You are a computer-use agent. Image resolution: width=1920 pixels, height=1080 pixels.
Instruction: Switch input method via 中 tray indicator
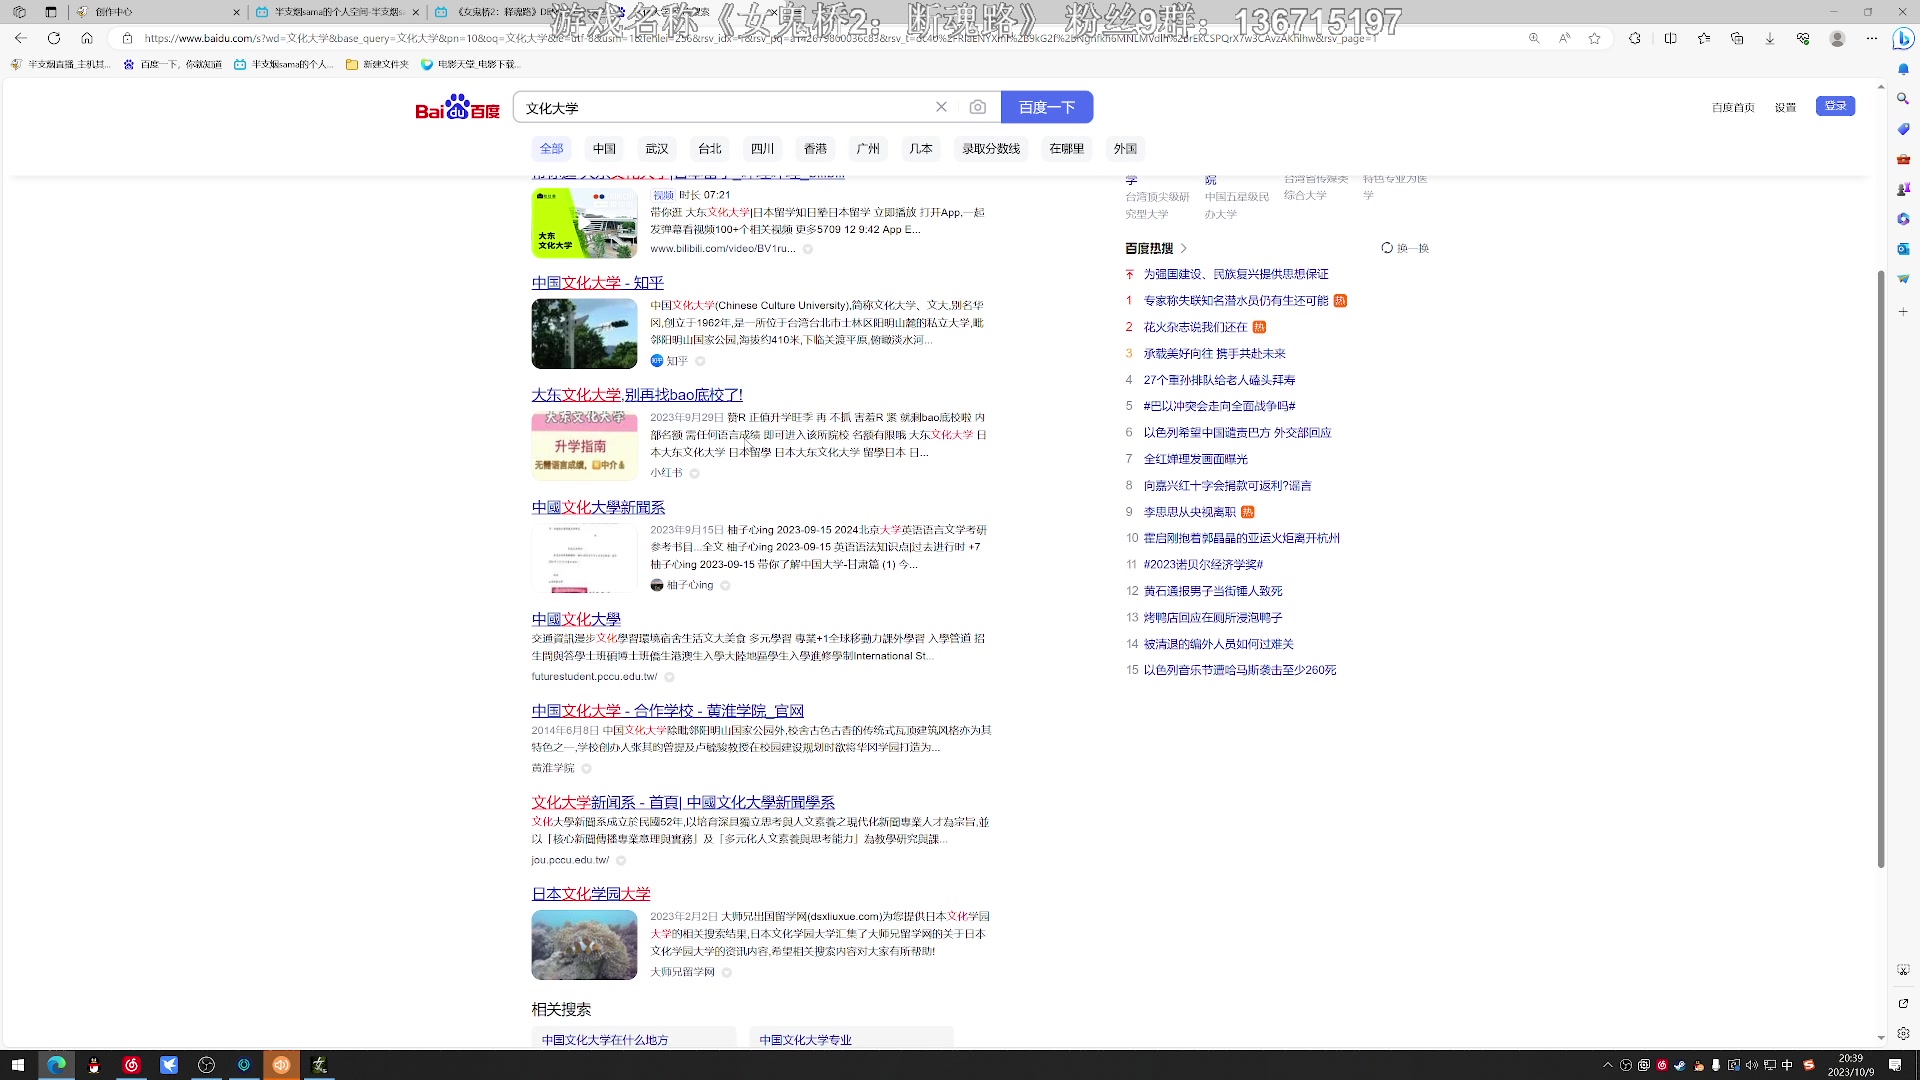pyautogui.click(x=1786, y=1066)
